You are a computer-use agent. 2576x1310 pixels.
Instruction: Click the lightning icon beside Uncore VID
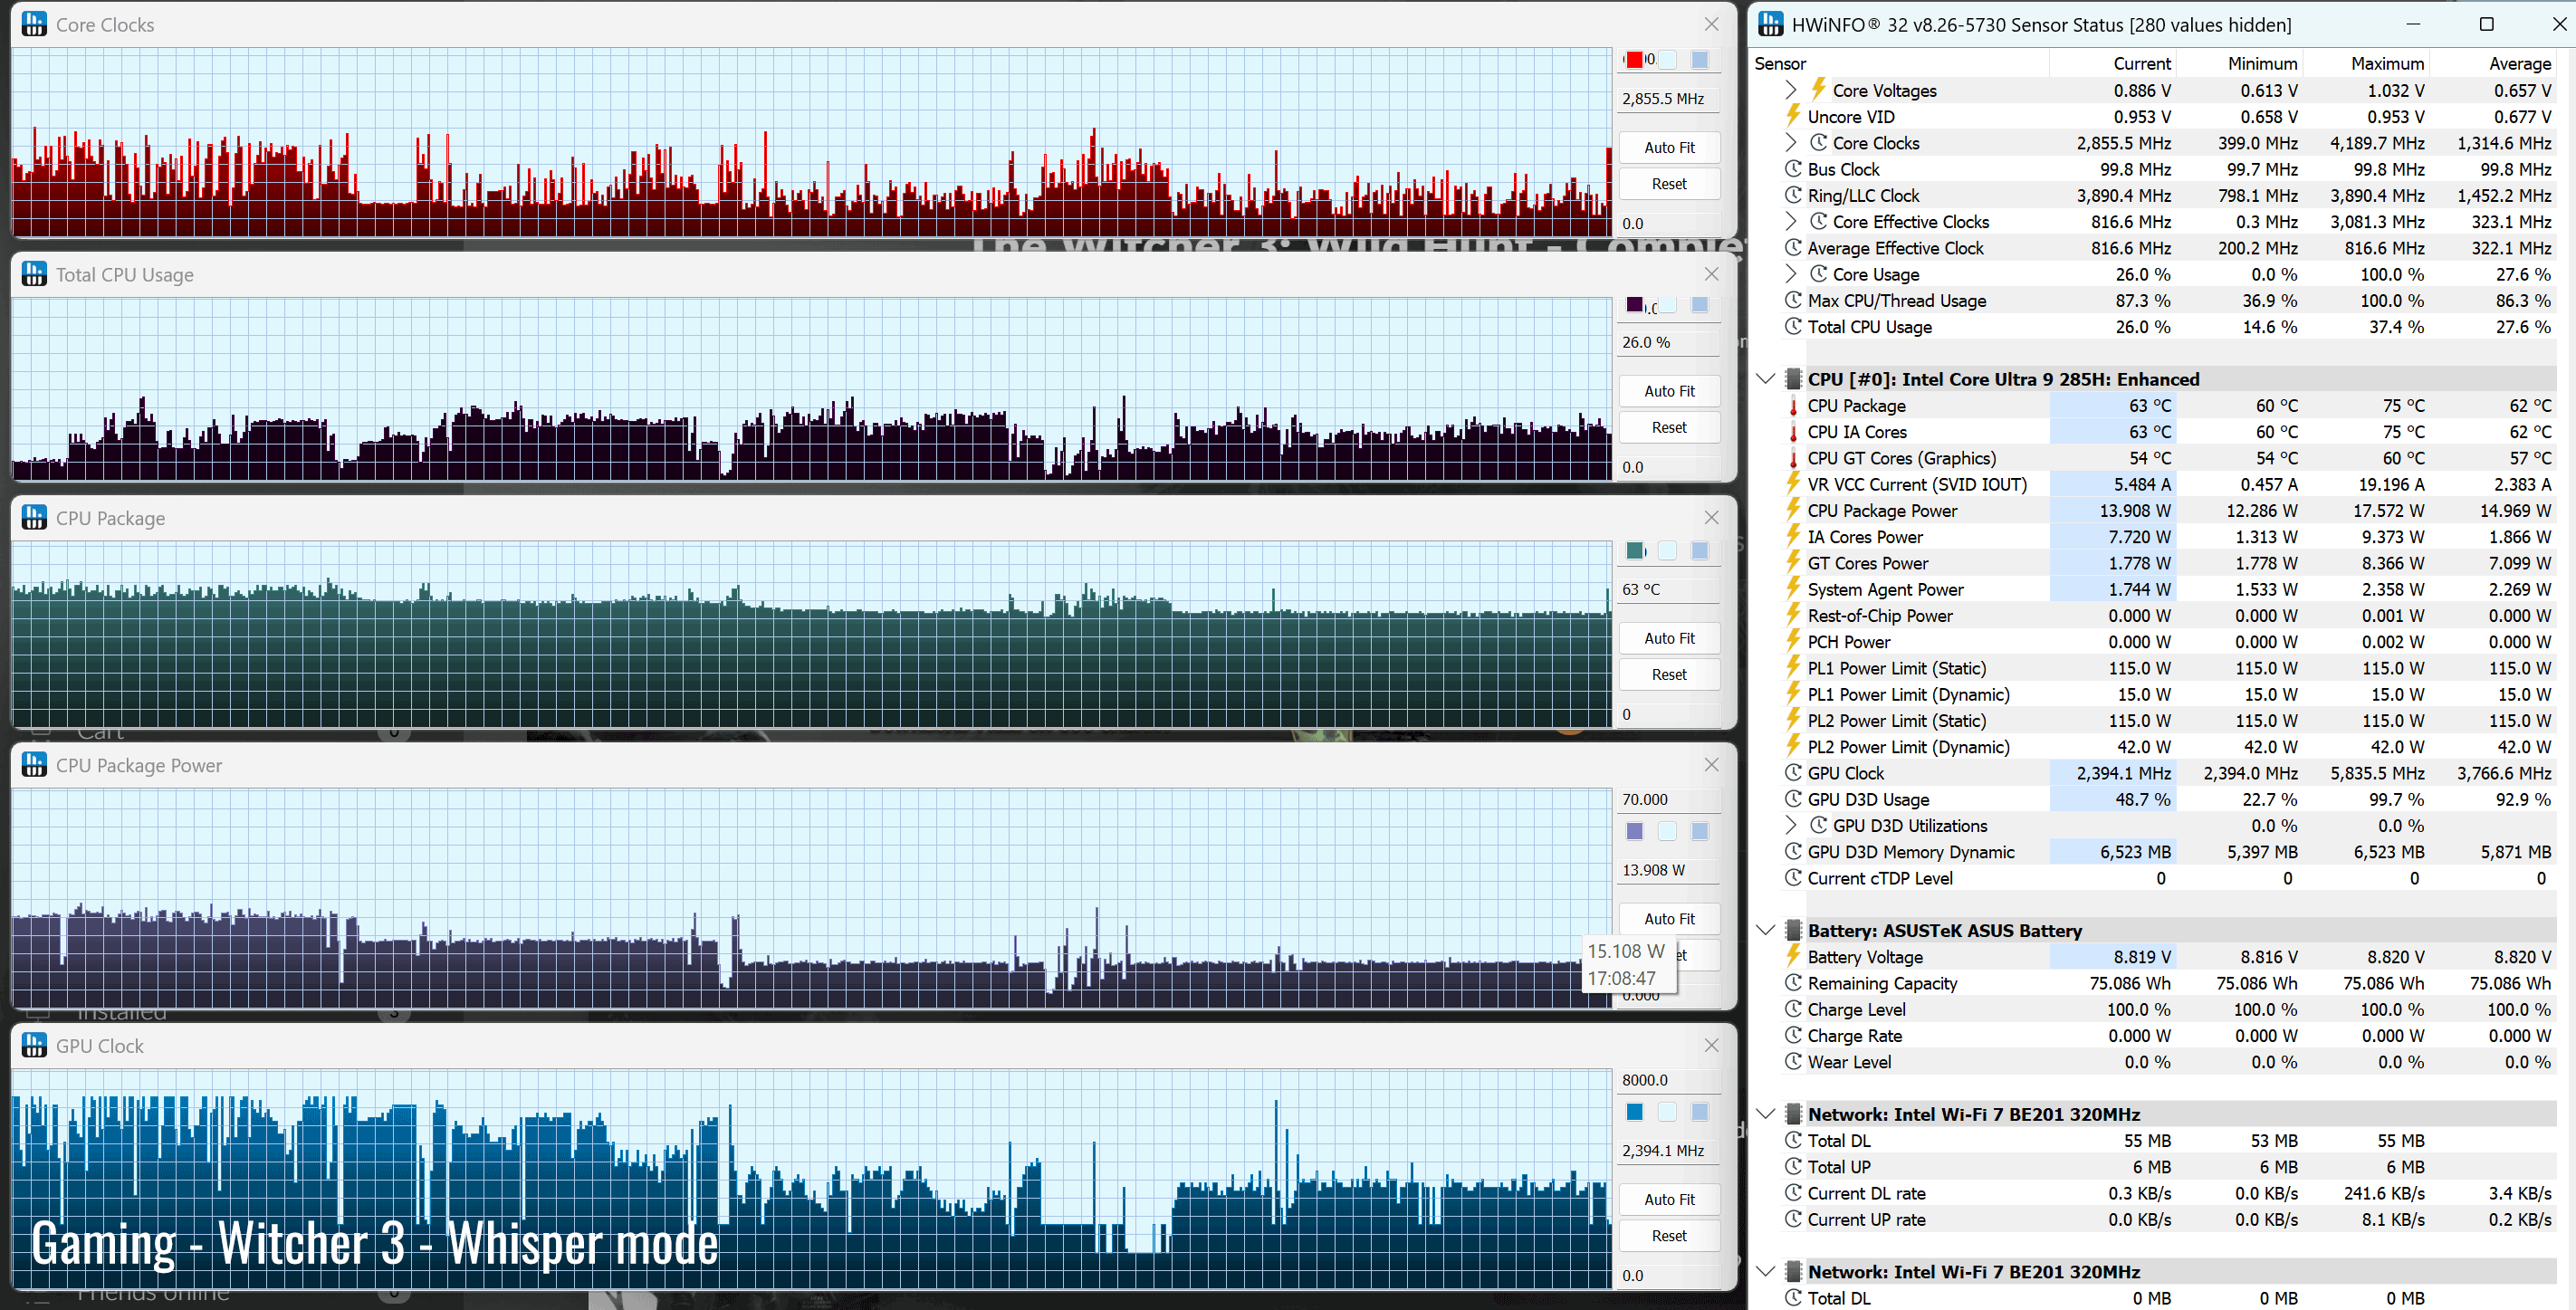tap(1793, 116)
